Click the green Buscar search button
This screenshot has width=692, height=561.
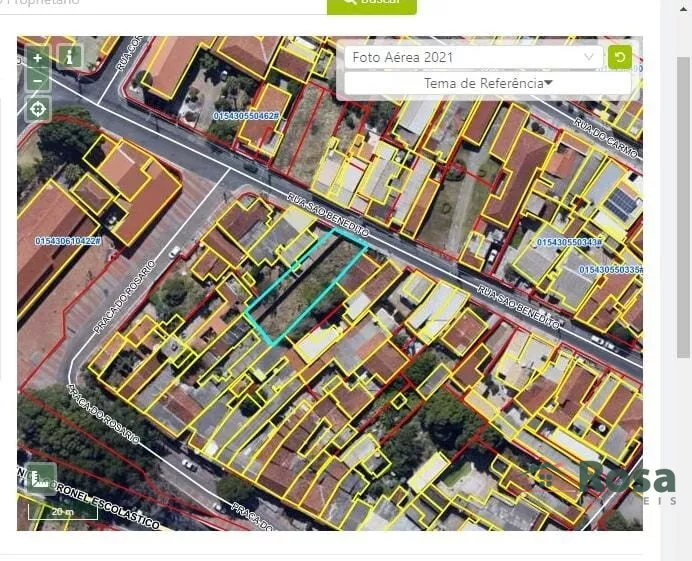click(372, 6)
